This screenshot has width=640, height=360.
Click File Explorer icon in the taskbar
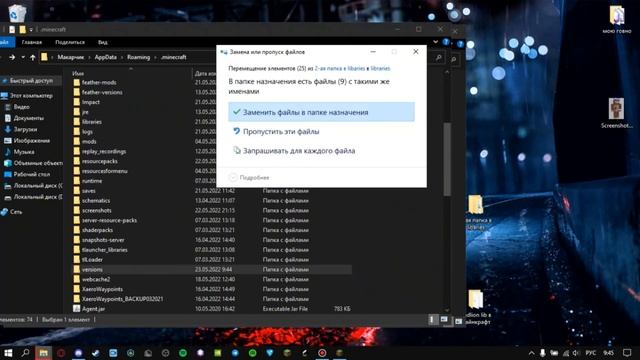(43, 353)
